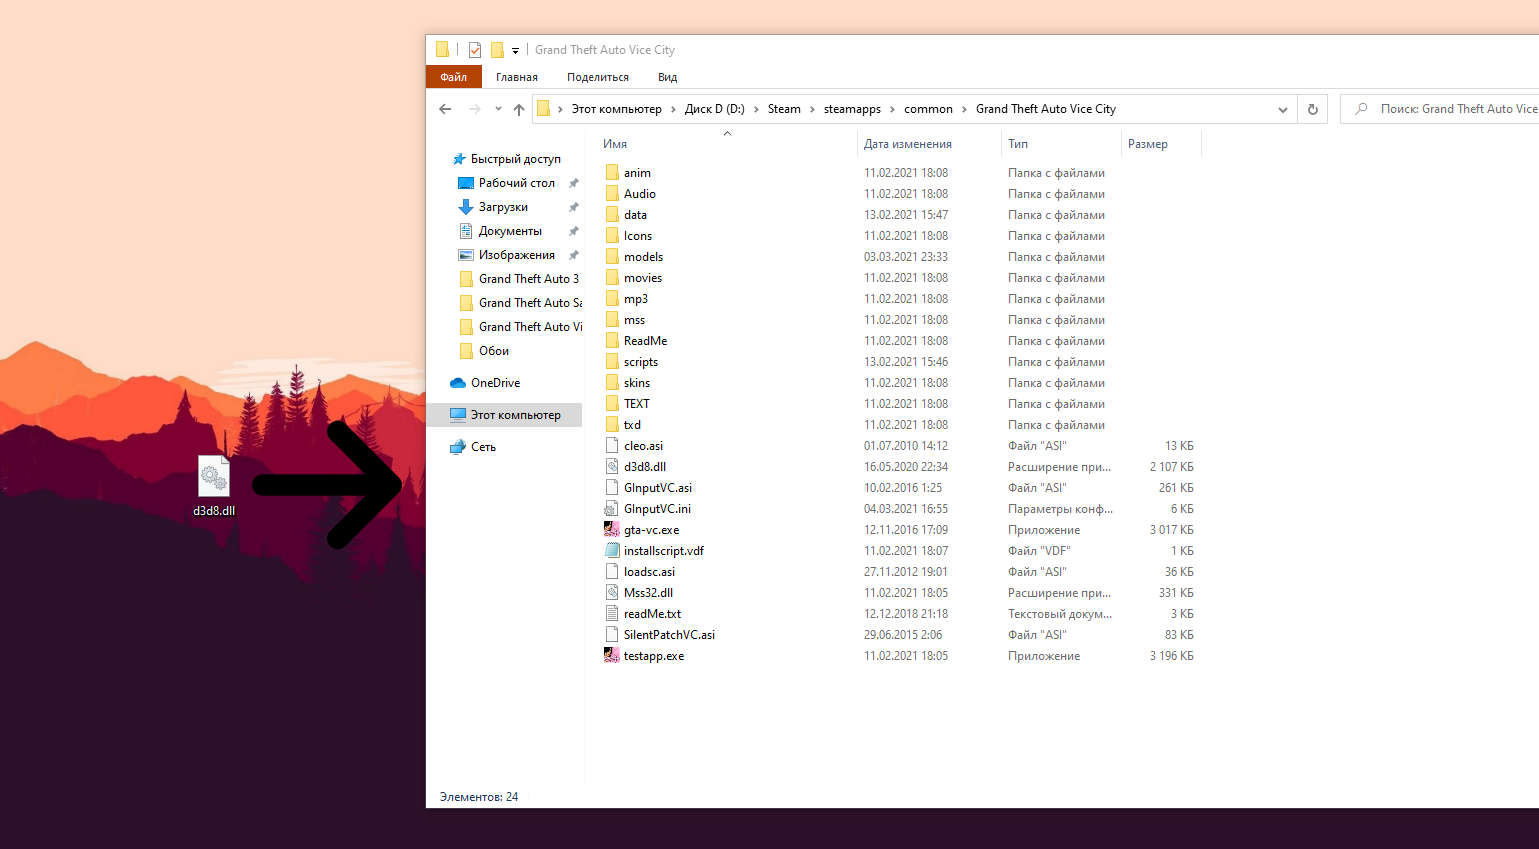Click the Properties icon in the title bar
Viewport: 1539px width, 849px height.
point(475,50)
